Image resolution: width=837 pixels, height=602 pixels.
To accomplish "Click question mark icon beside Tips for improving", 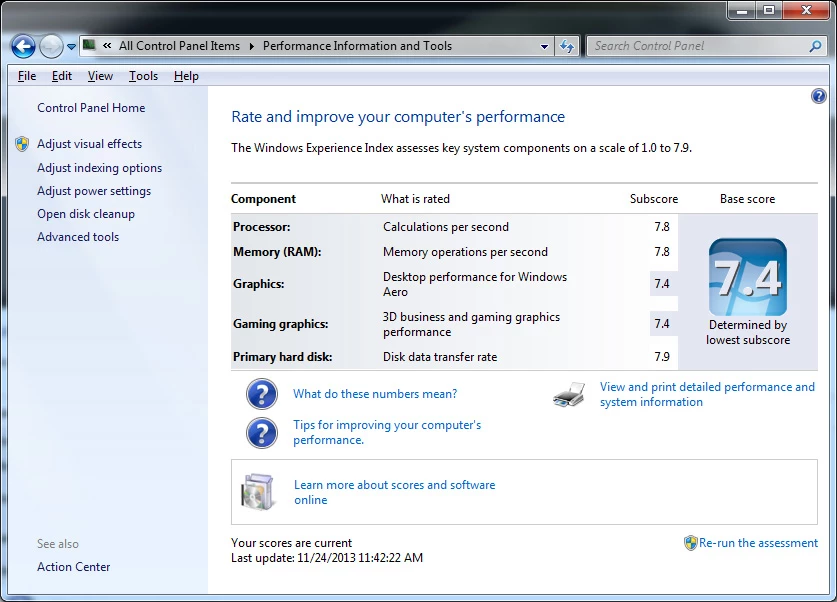I will click(262, 433).
